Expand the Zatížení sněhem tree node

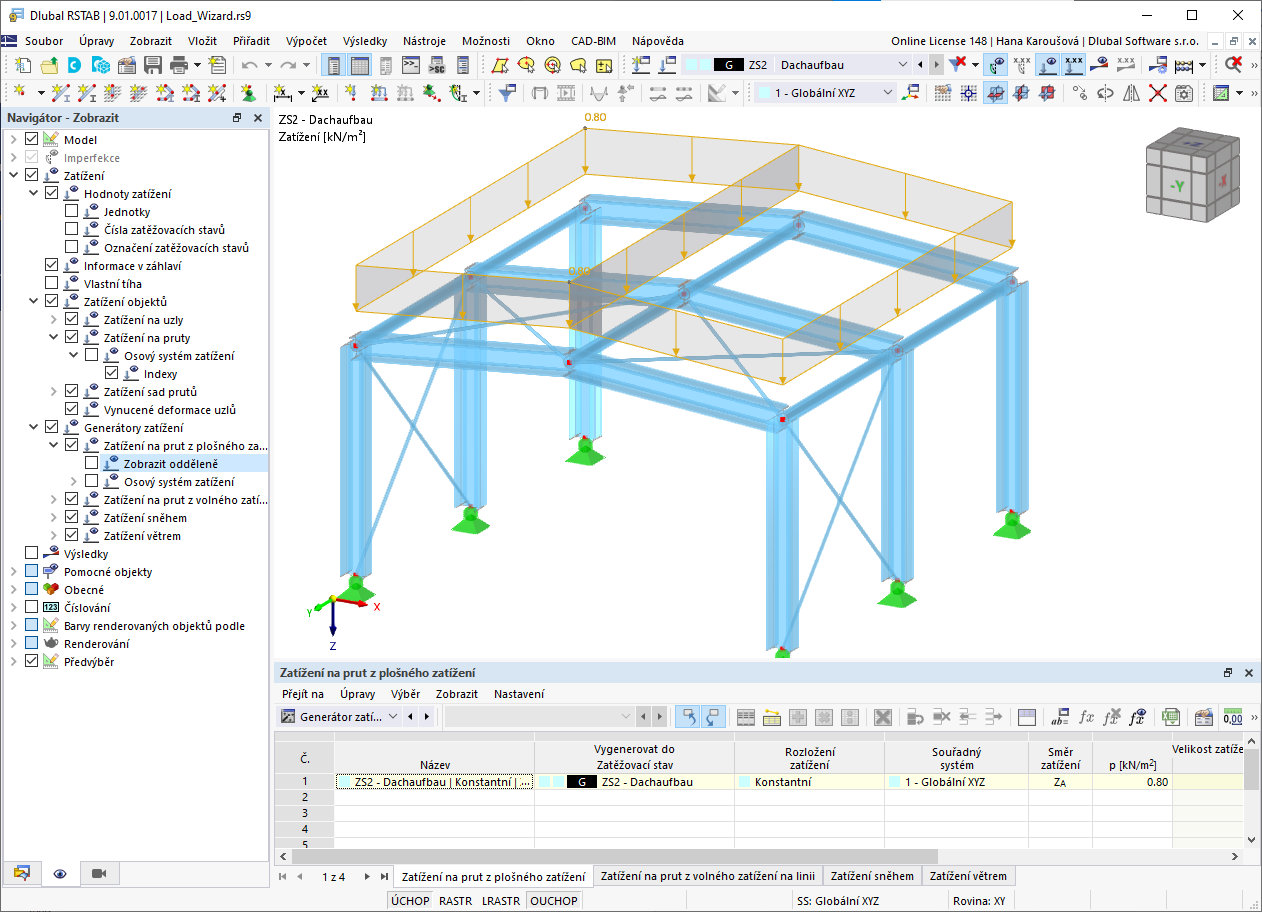pos(54,518)
